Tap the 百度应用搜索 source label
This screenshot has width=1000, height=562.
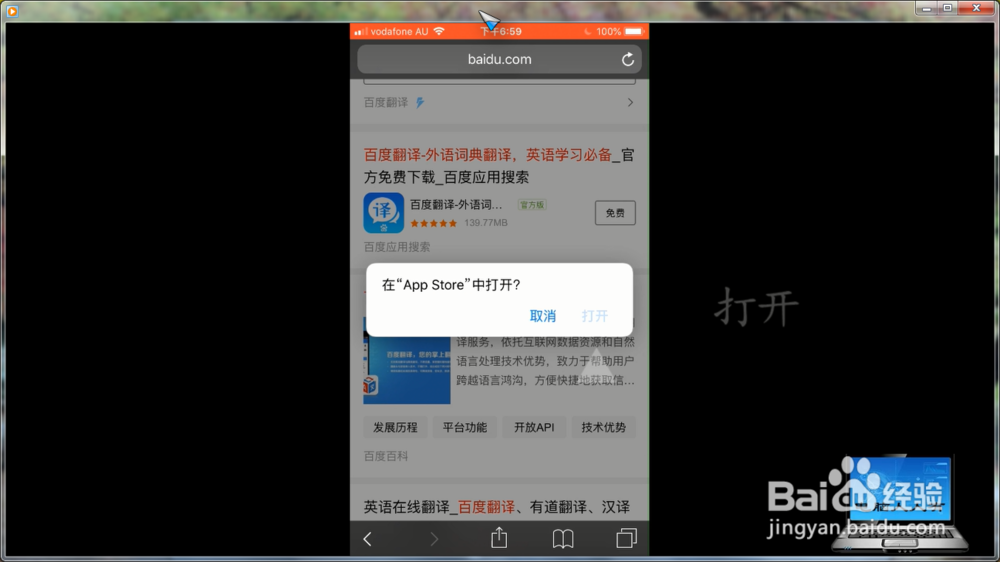(x=397, y=247)
